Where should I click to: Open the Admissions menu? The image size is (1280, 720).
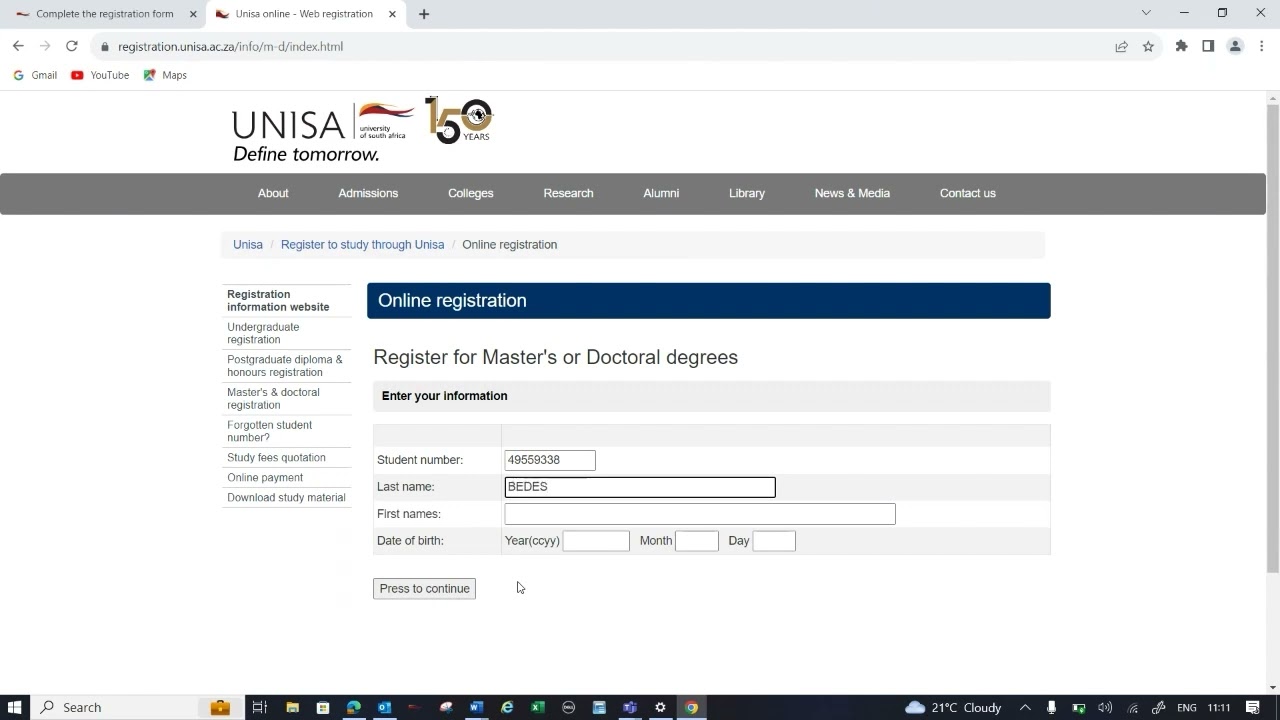click(x=368, y=193)
